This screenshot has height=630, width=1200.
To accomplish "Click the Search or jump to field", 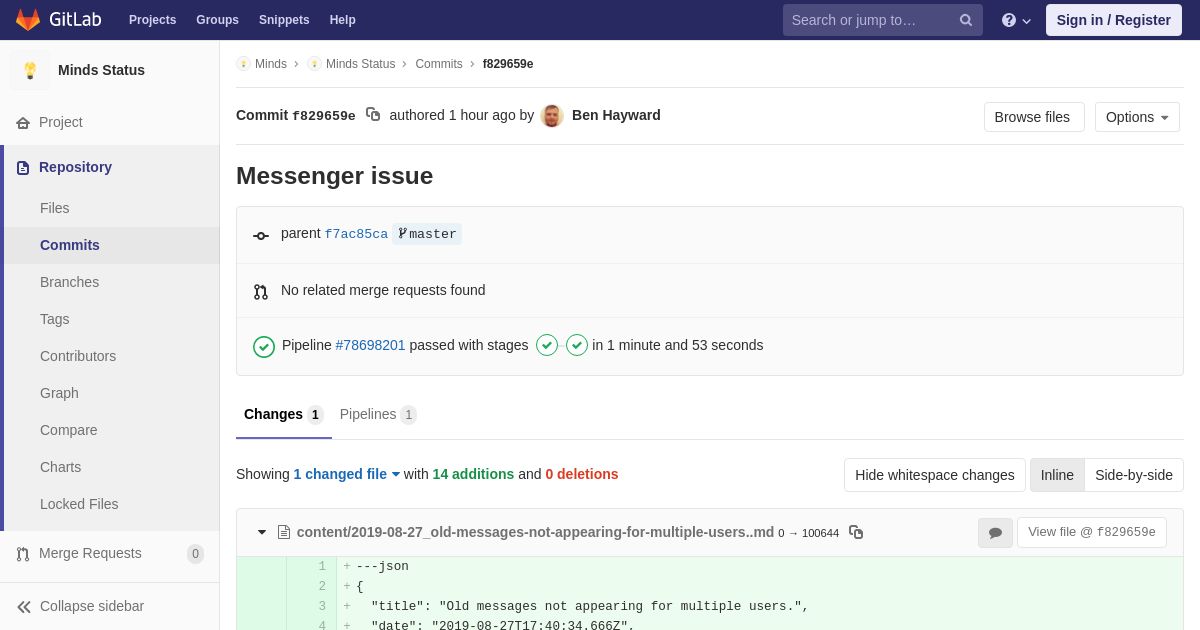I will 868,20.
